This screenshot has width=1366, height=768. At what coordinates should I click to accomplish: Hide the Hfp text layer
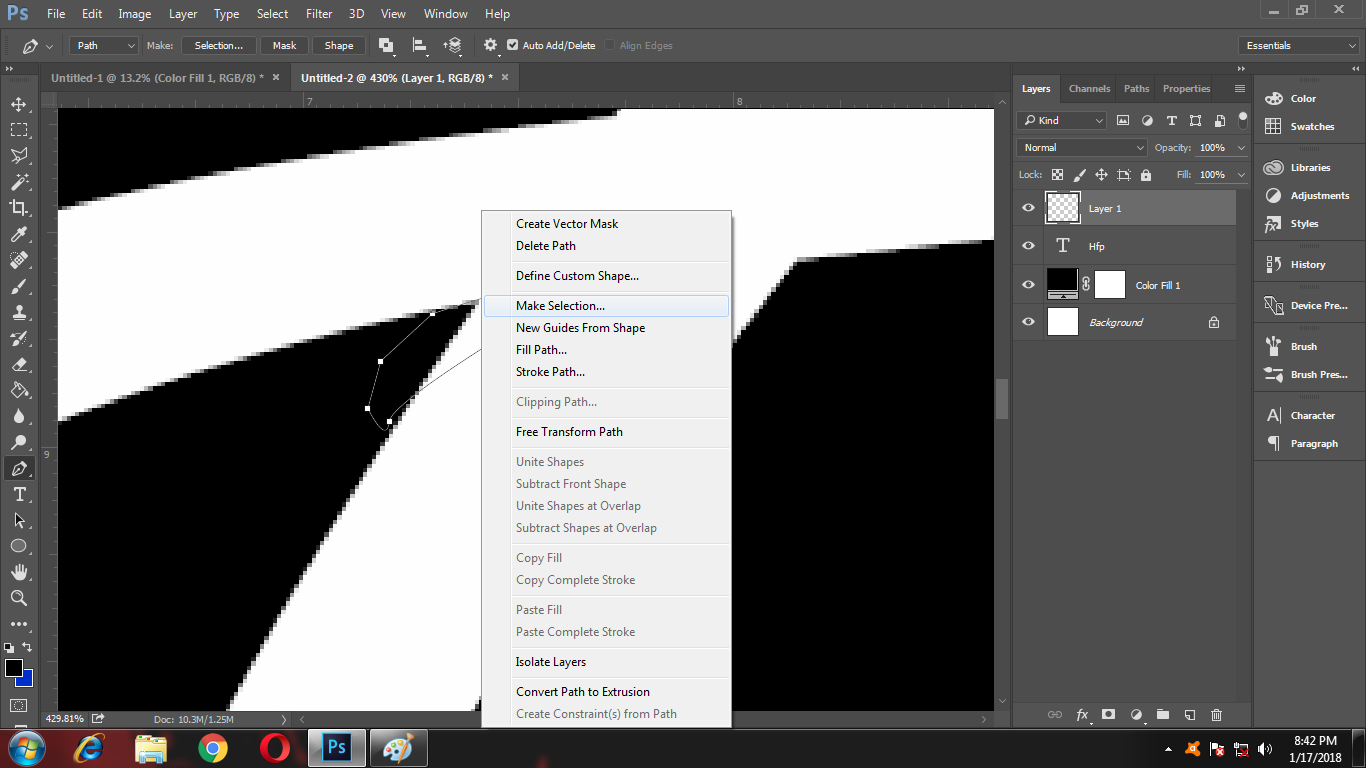[1027, 245]
